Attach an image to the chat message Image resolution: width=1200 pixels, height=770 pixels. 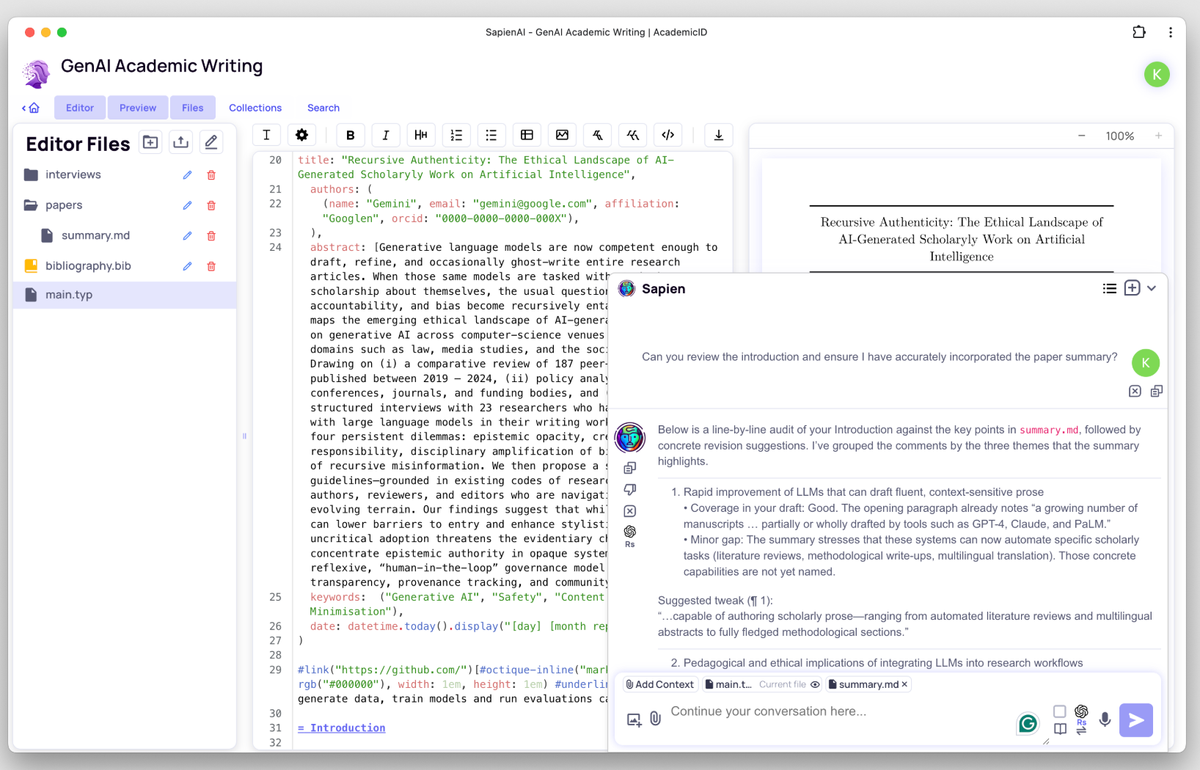[x=634, y=719]
